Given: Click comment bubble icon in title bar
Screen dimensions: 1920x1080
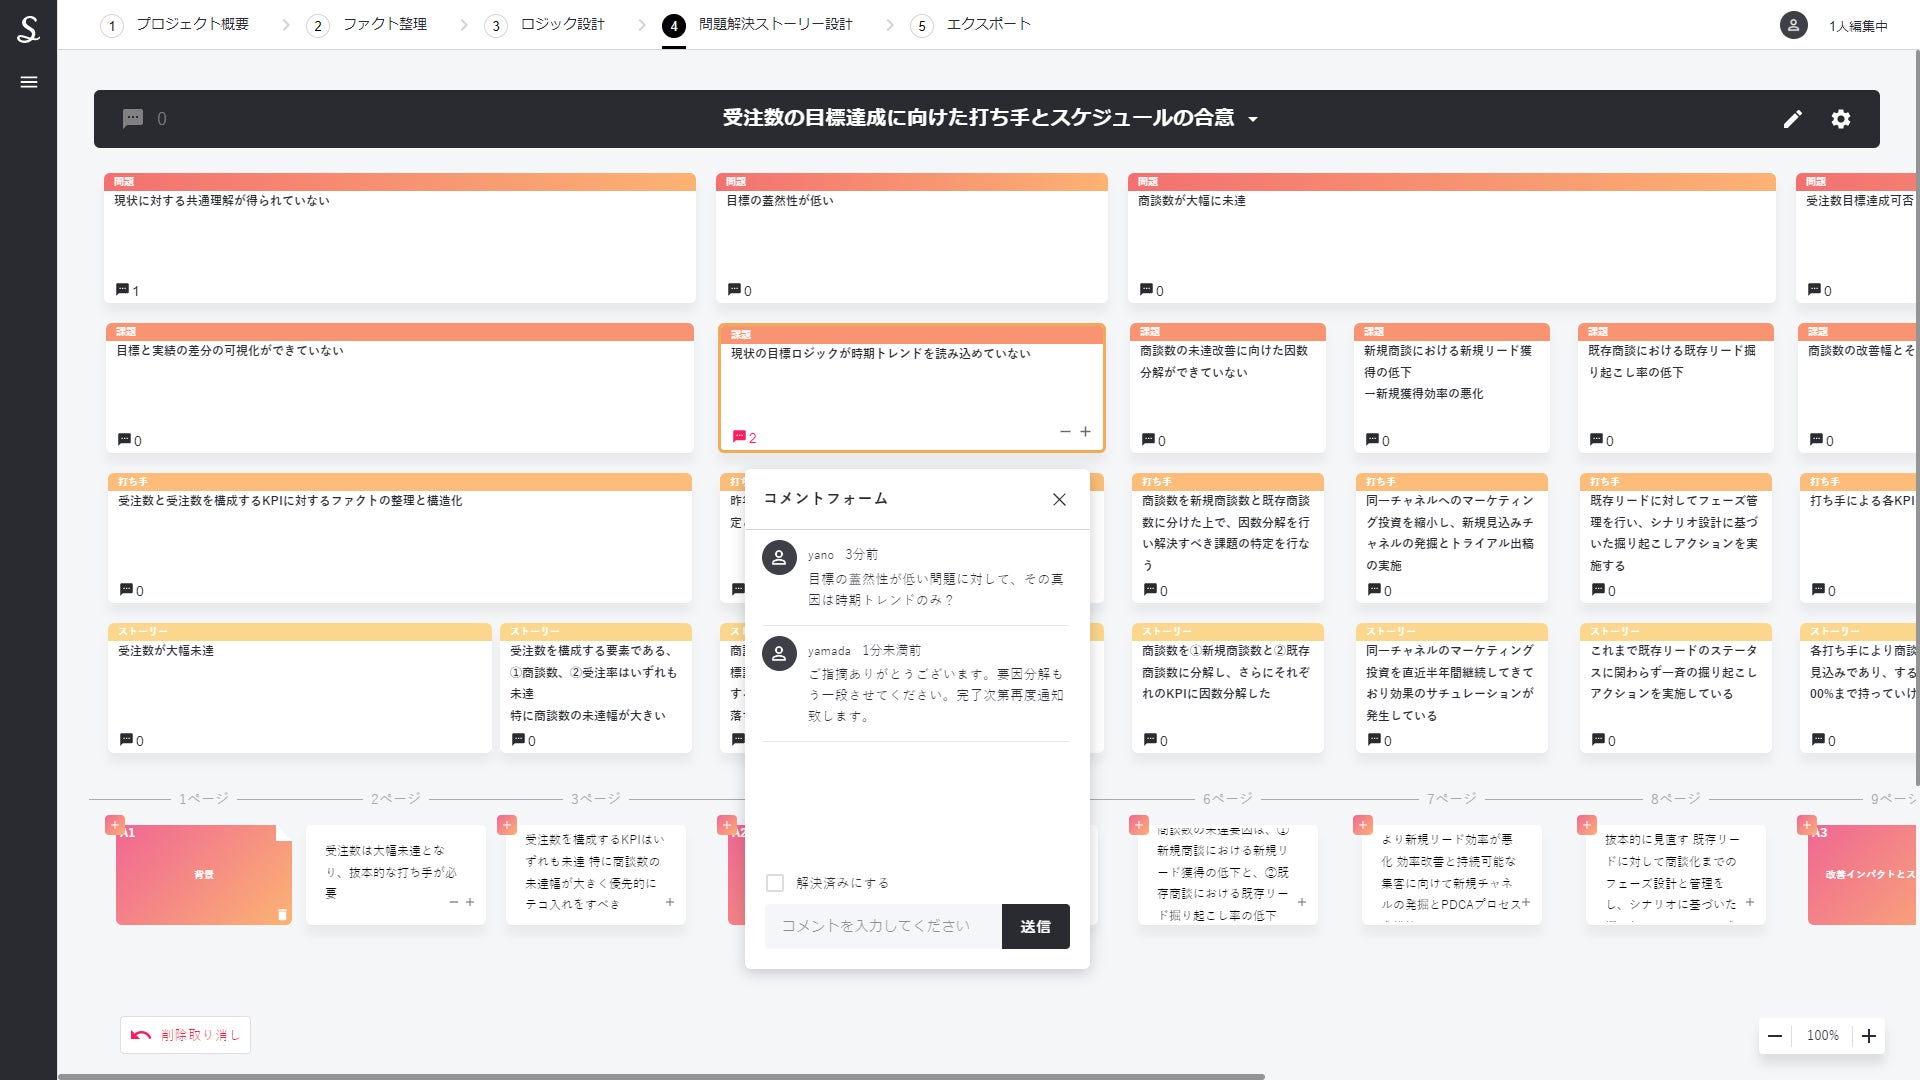Looking at the screenshot, I should [x=133, y=119].
